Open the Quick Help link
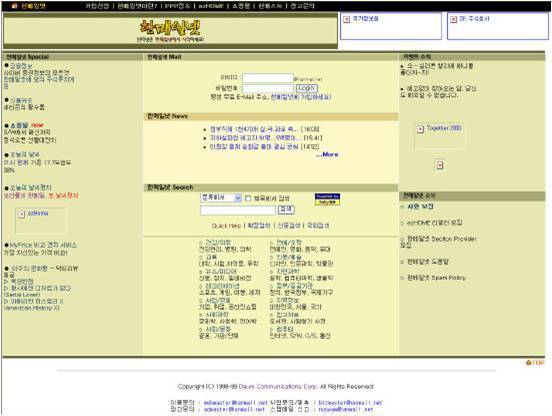This screenshot has height=416, width=552. pyautogui.click(x=226, y=226)
